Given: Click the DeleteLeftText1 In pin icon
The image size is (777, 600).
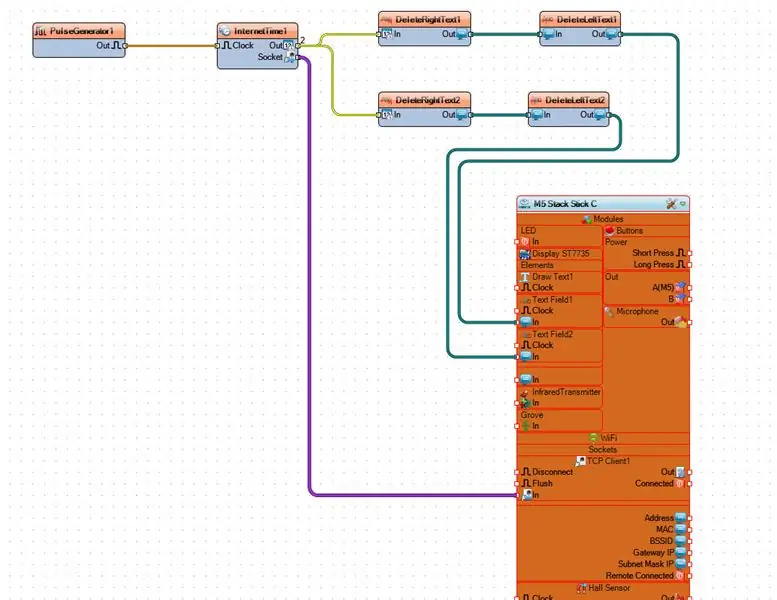Looking at the screenshot, I should [549, 34].
